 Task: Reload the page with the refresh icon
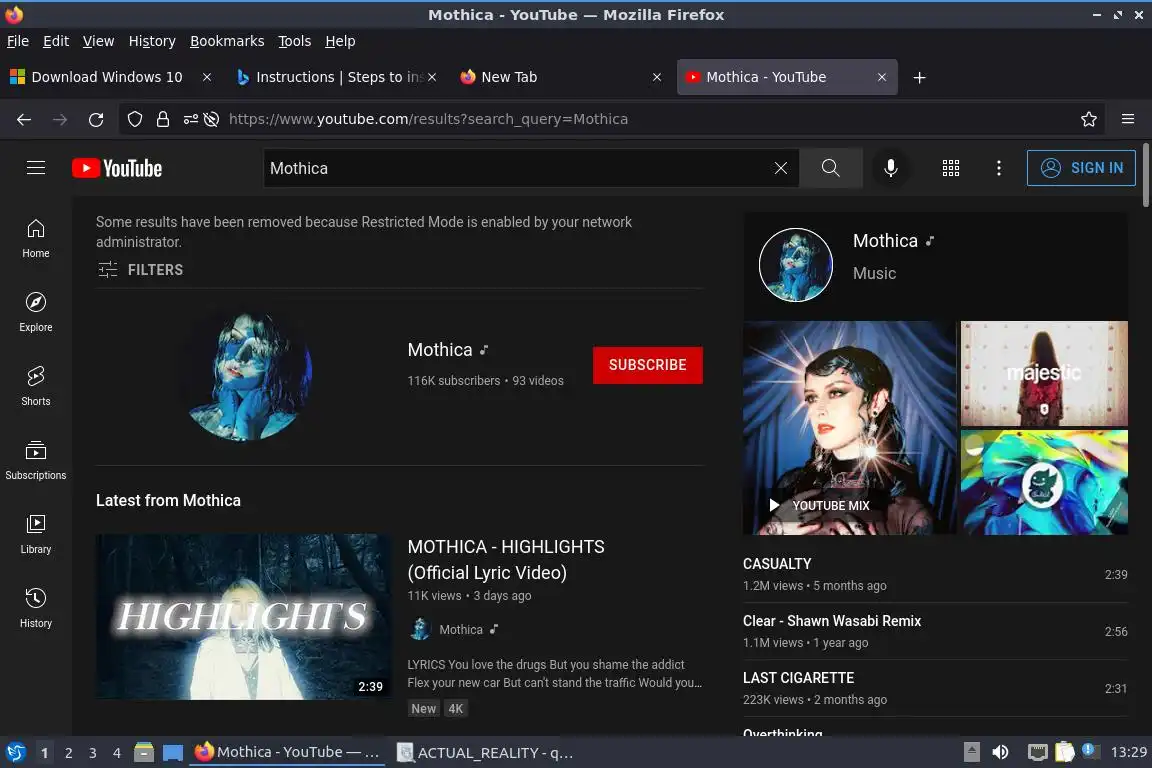[96, 119]
